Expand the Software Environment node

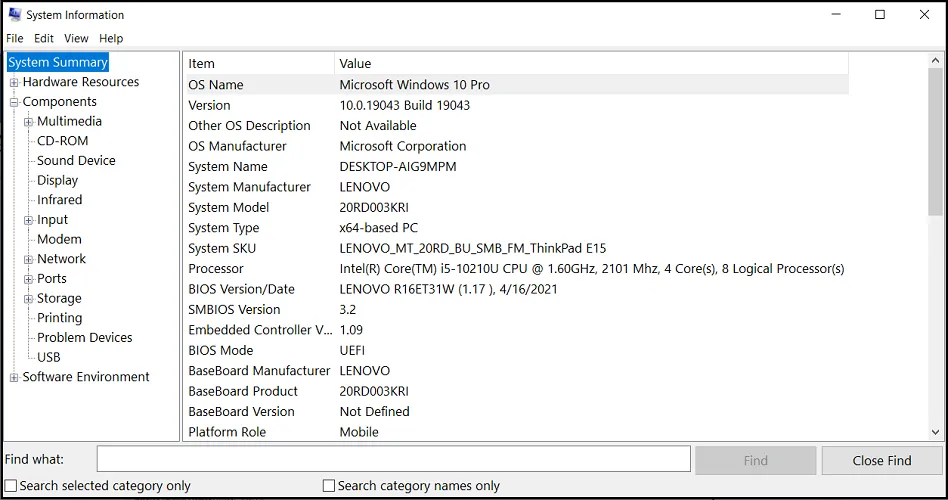pyautogui.click(x=14, y=378)
